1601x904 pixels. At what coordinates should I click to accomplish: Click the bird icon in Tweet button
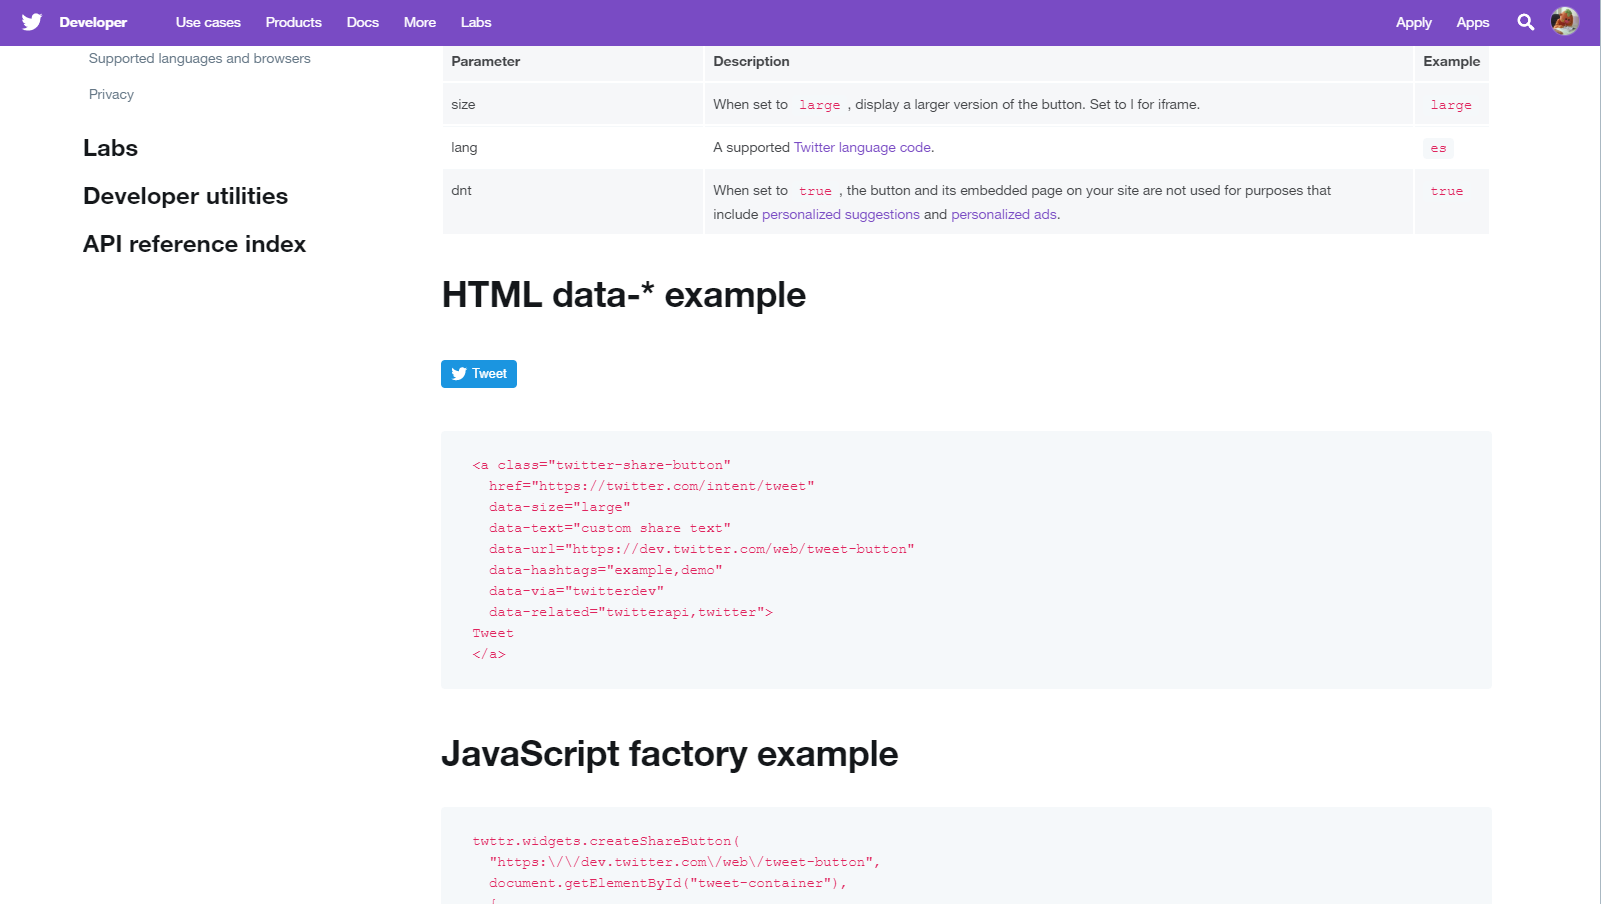(x=459, y=374)
